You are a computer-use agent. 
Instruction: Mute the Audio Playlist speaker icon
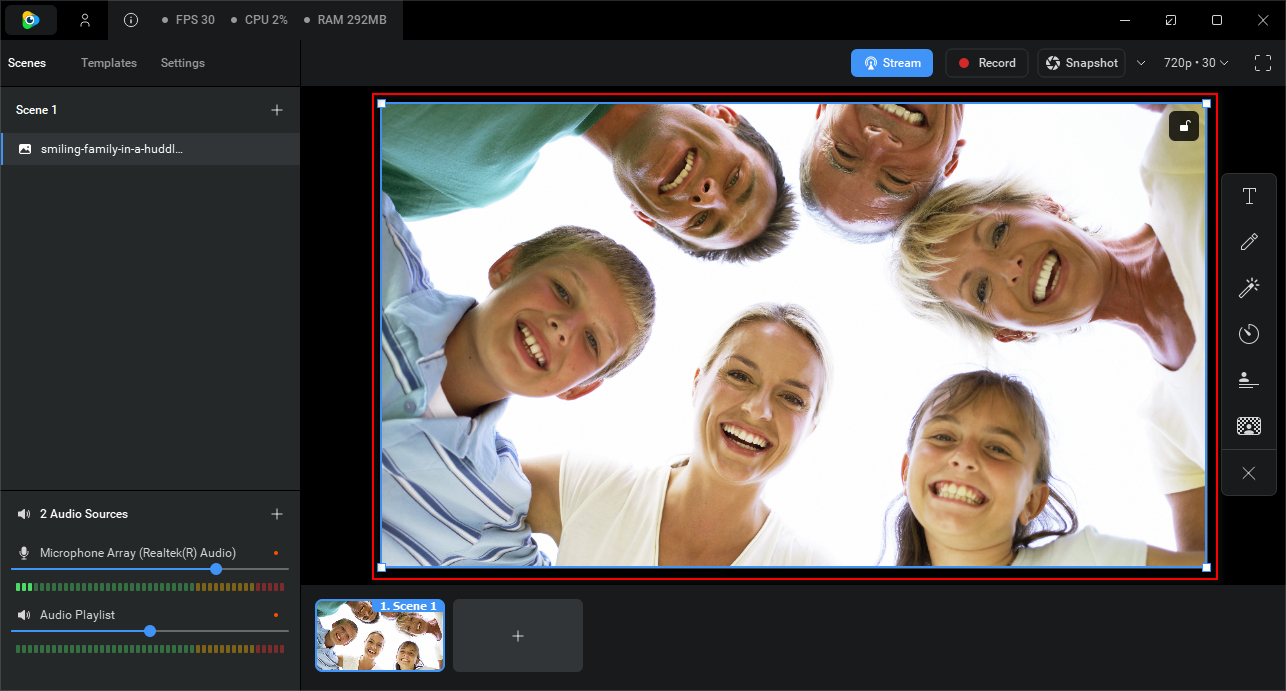(24, 615)
